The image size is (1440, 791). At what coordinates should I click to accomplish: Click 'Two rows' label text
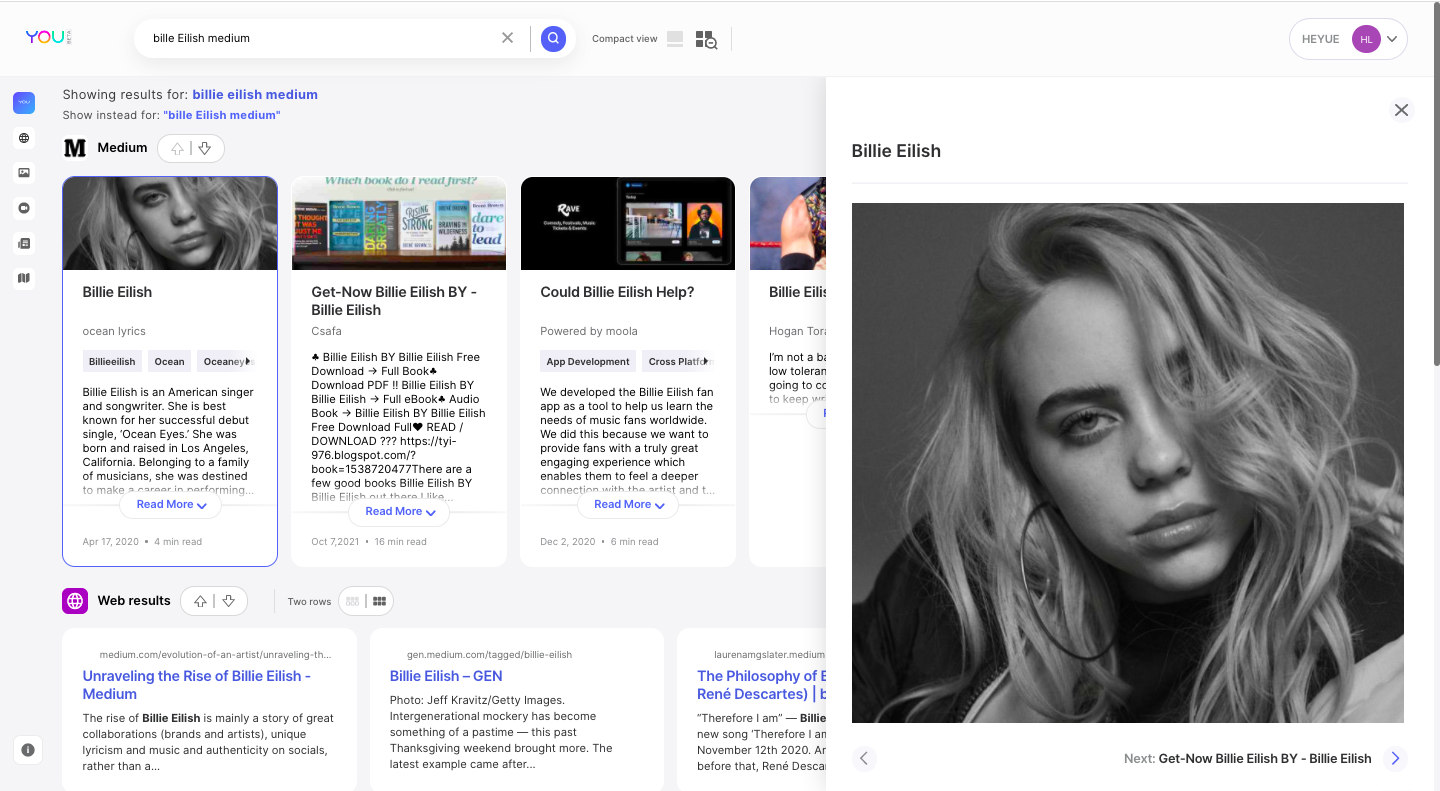pyautogui.click(x=309, y=601)
